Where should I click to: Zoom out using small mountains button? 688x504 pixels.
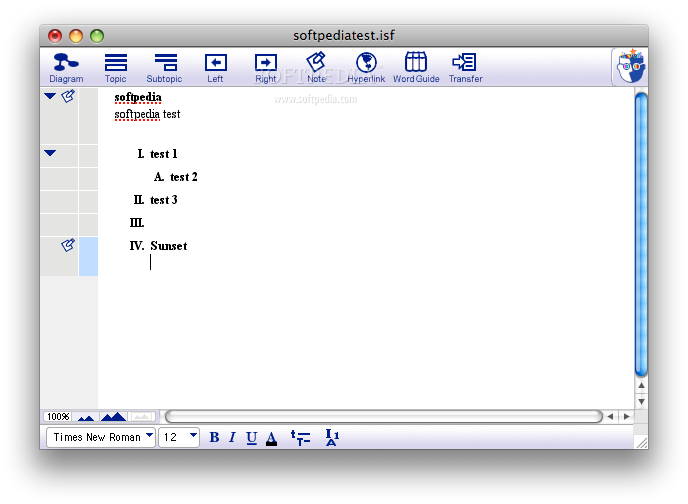(86, 417)
